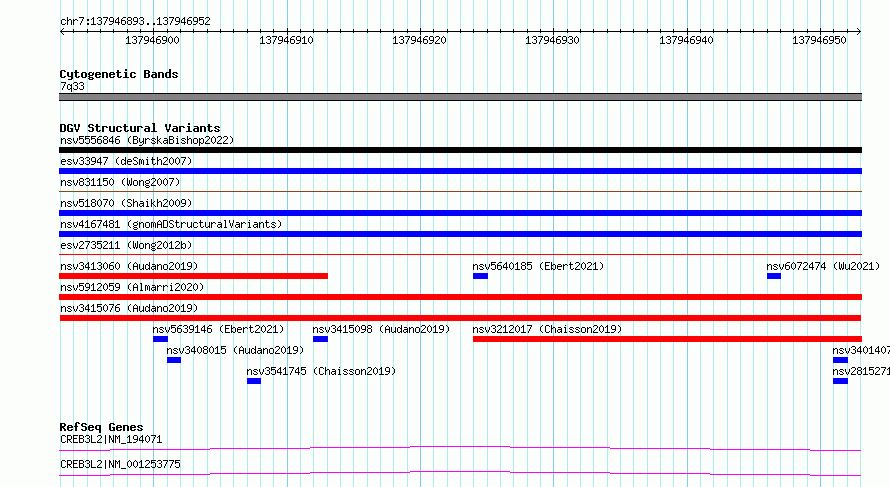Click the 7q33 band label
Viewport: 890px width, 487px height.
pos(72,86)
